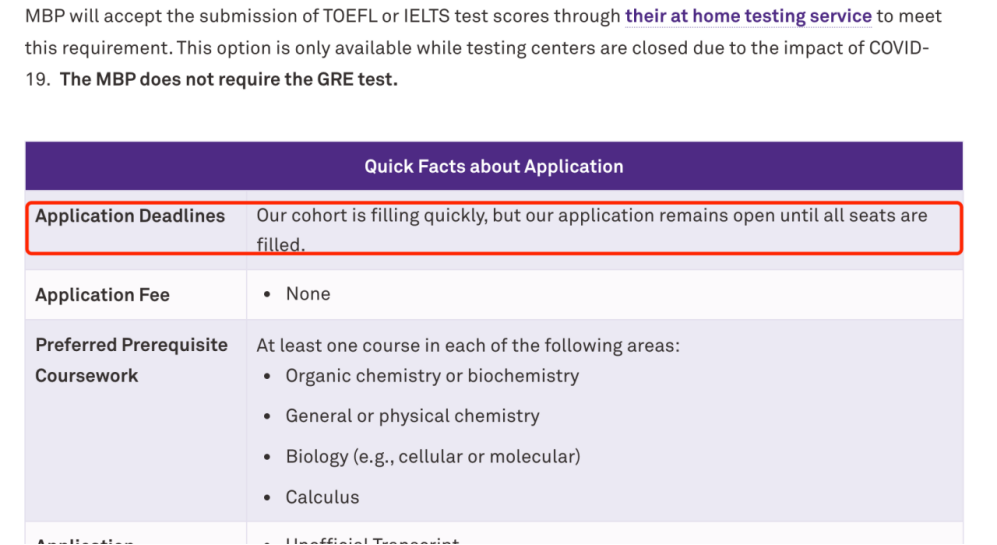
Task: Select the "Application Deadlines" row label
Action: coord(130,216)
